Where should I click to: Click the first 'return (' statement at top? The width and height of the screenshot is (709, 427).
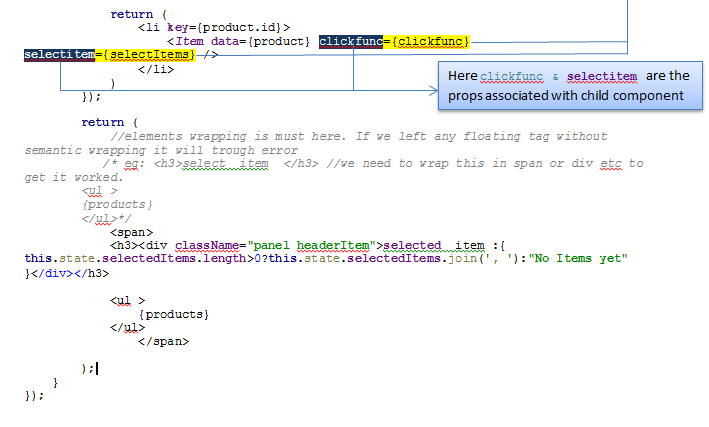pos(139,14)
